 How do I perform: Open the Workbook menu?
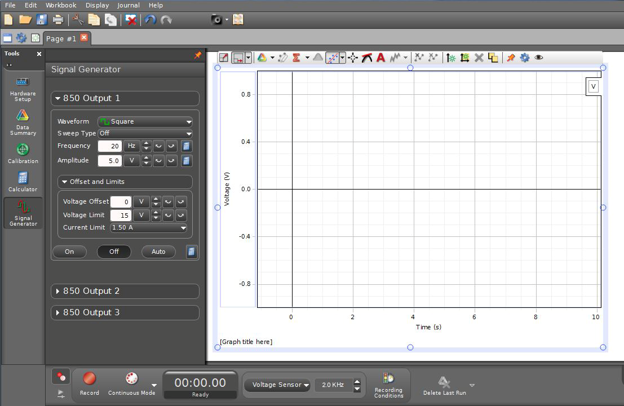(60, 5)
